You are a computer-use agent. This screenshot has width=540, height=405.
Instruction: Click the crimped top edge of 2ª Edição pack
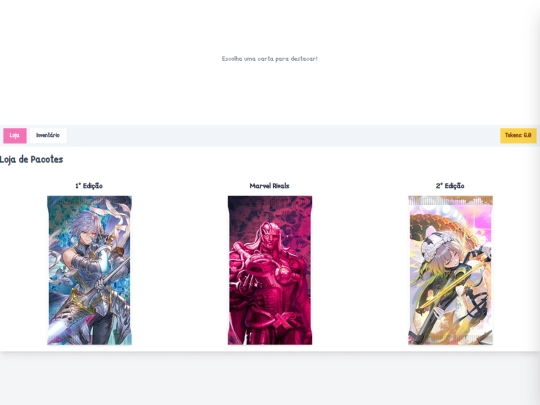(x=450, y=200)
